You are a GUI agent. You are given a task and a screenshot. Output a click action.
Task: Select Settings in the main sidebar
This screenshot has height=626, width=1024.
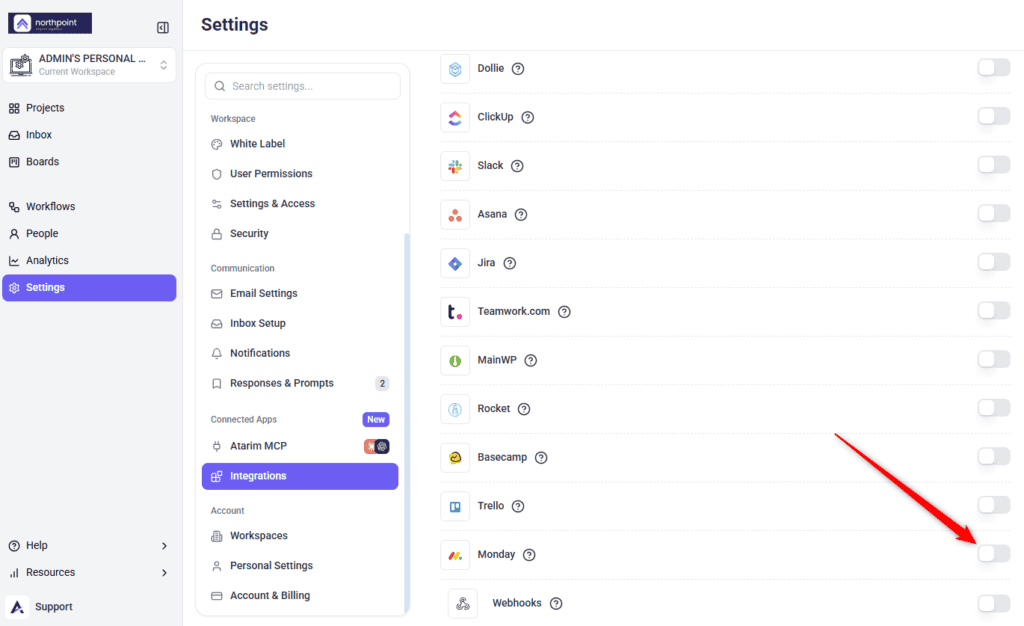pyautogui.click(x=89, y=287)
